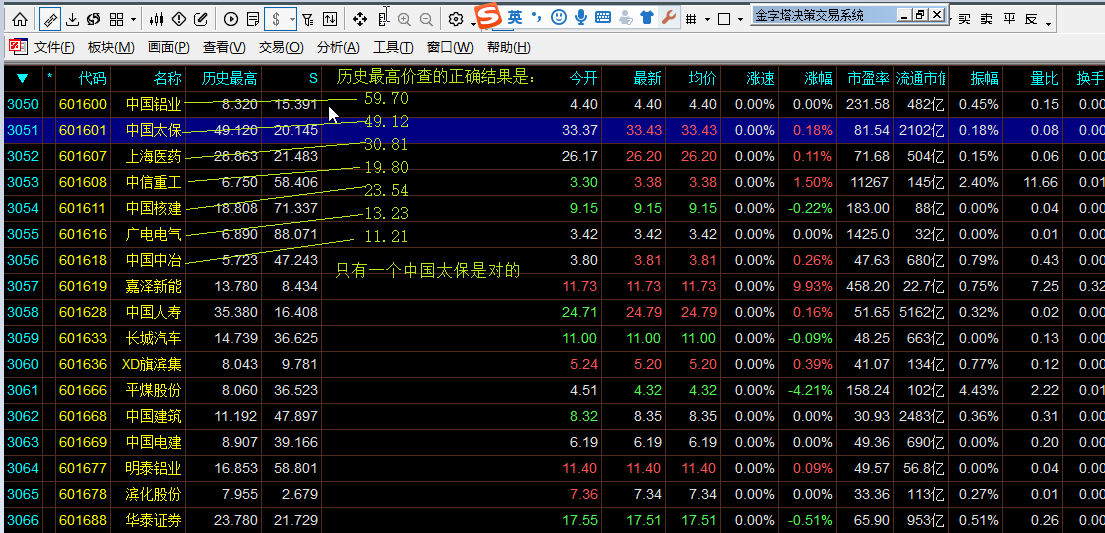The height and width of the screenshot is (533, 1105).
Task: Click the 卖 sell button
Action: click(x=987, y=19)
